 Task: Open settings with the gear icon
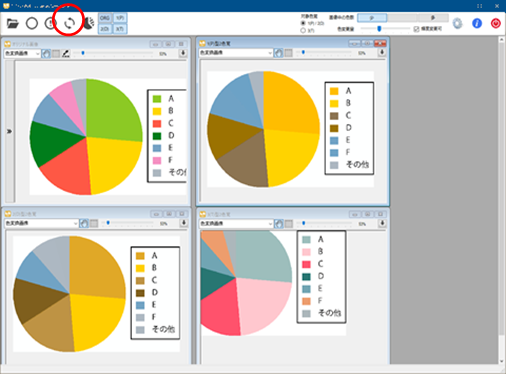(458, 23)
